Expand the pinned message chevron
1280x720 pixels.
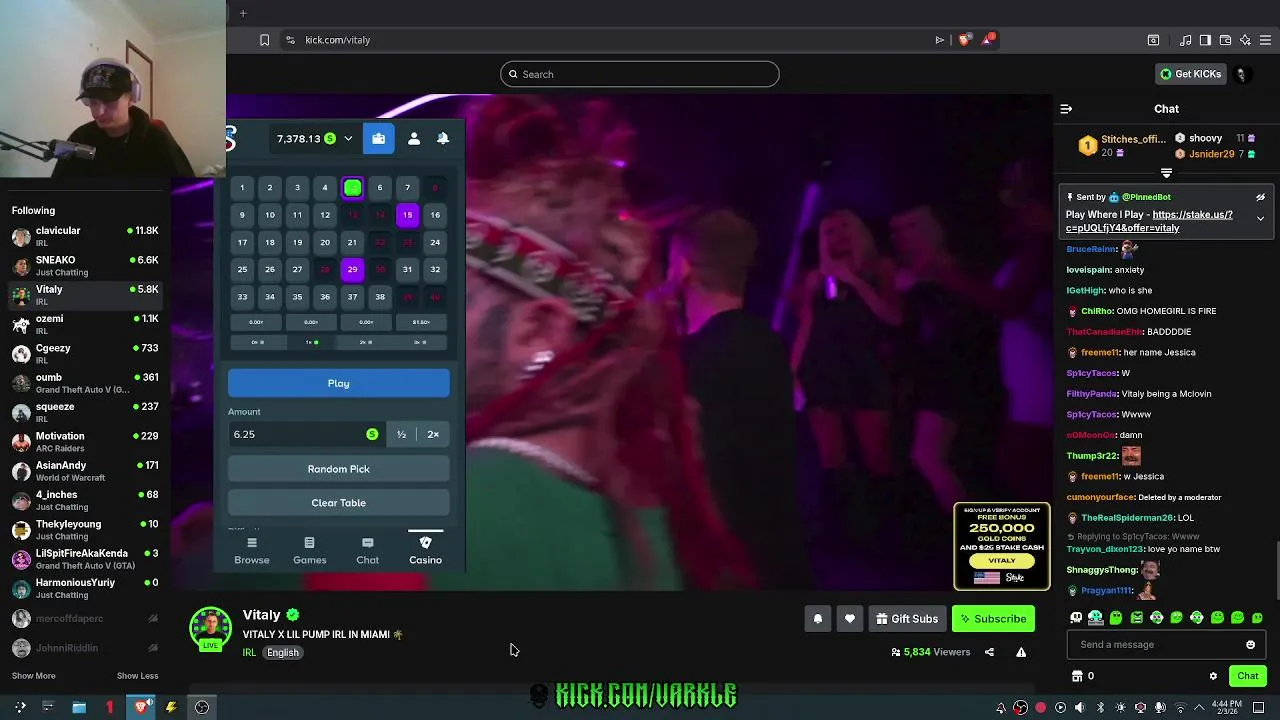click(x=1260, y=218)
